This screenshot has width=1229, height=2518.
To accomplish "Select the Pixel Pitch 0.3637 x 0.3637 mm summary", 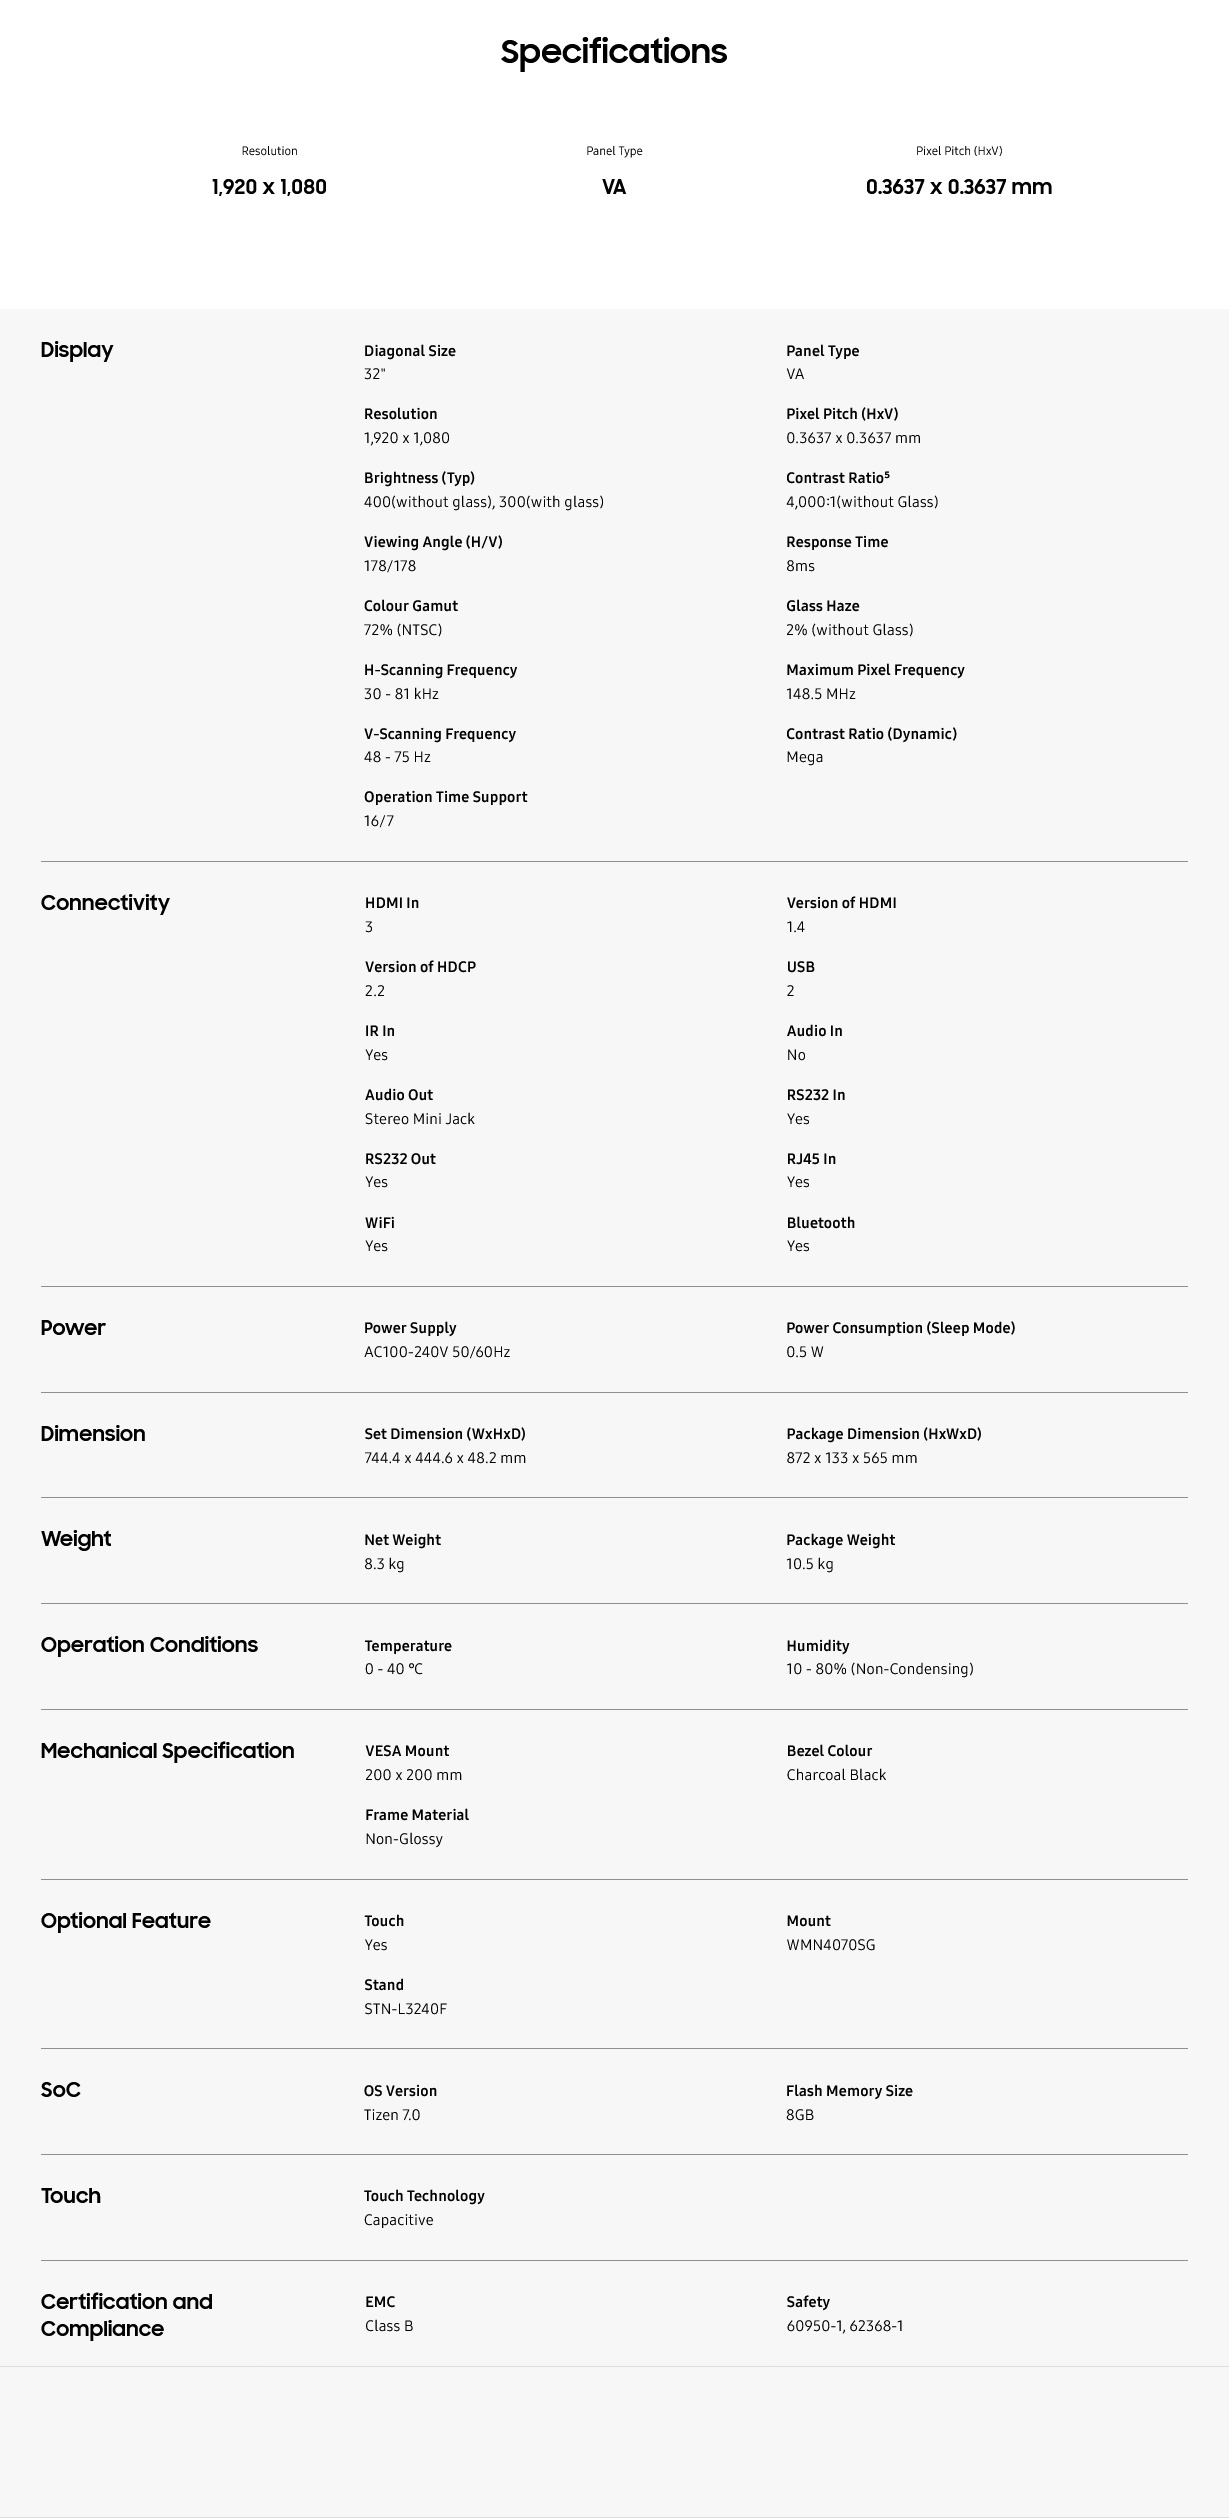I will (x=959, y=187).
